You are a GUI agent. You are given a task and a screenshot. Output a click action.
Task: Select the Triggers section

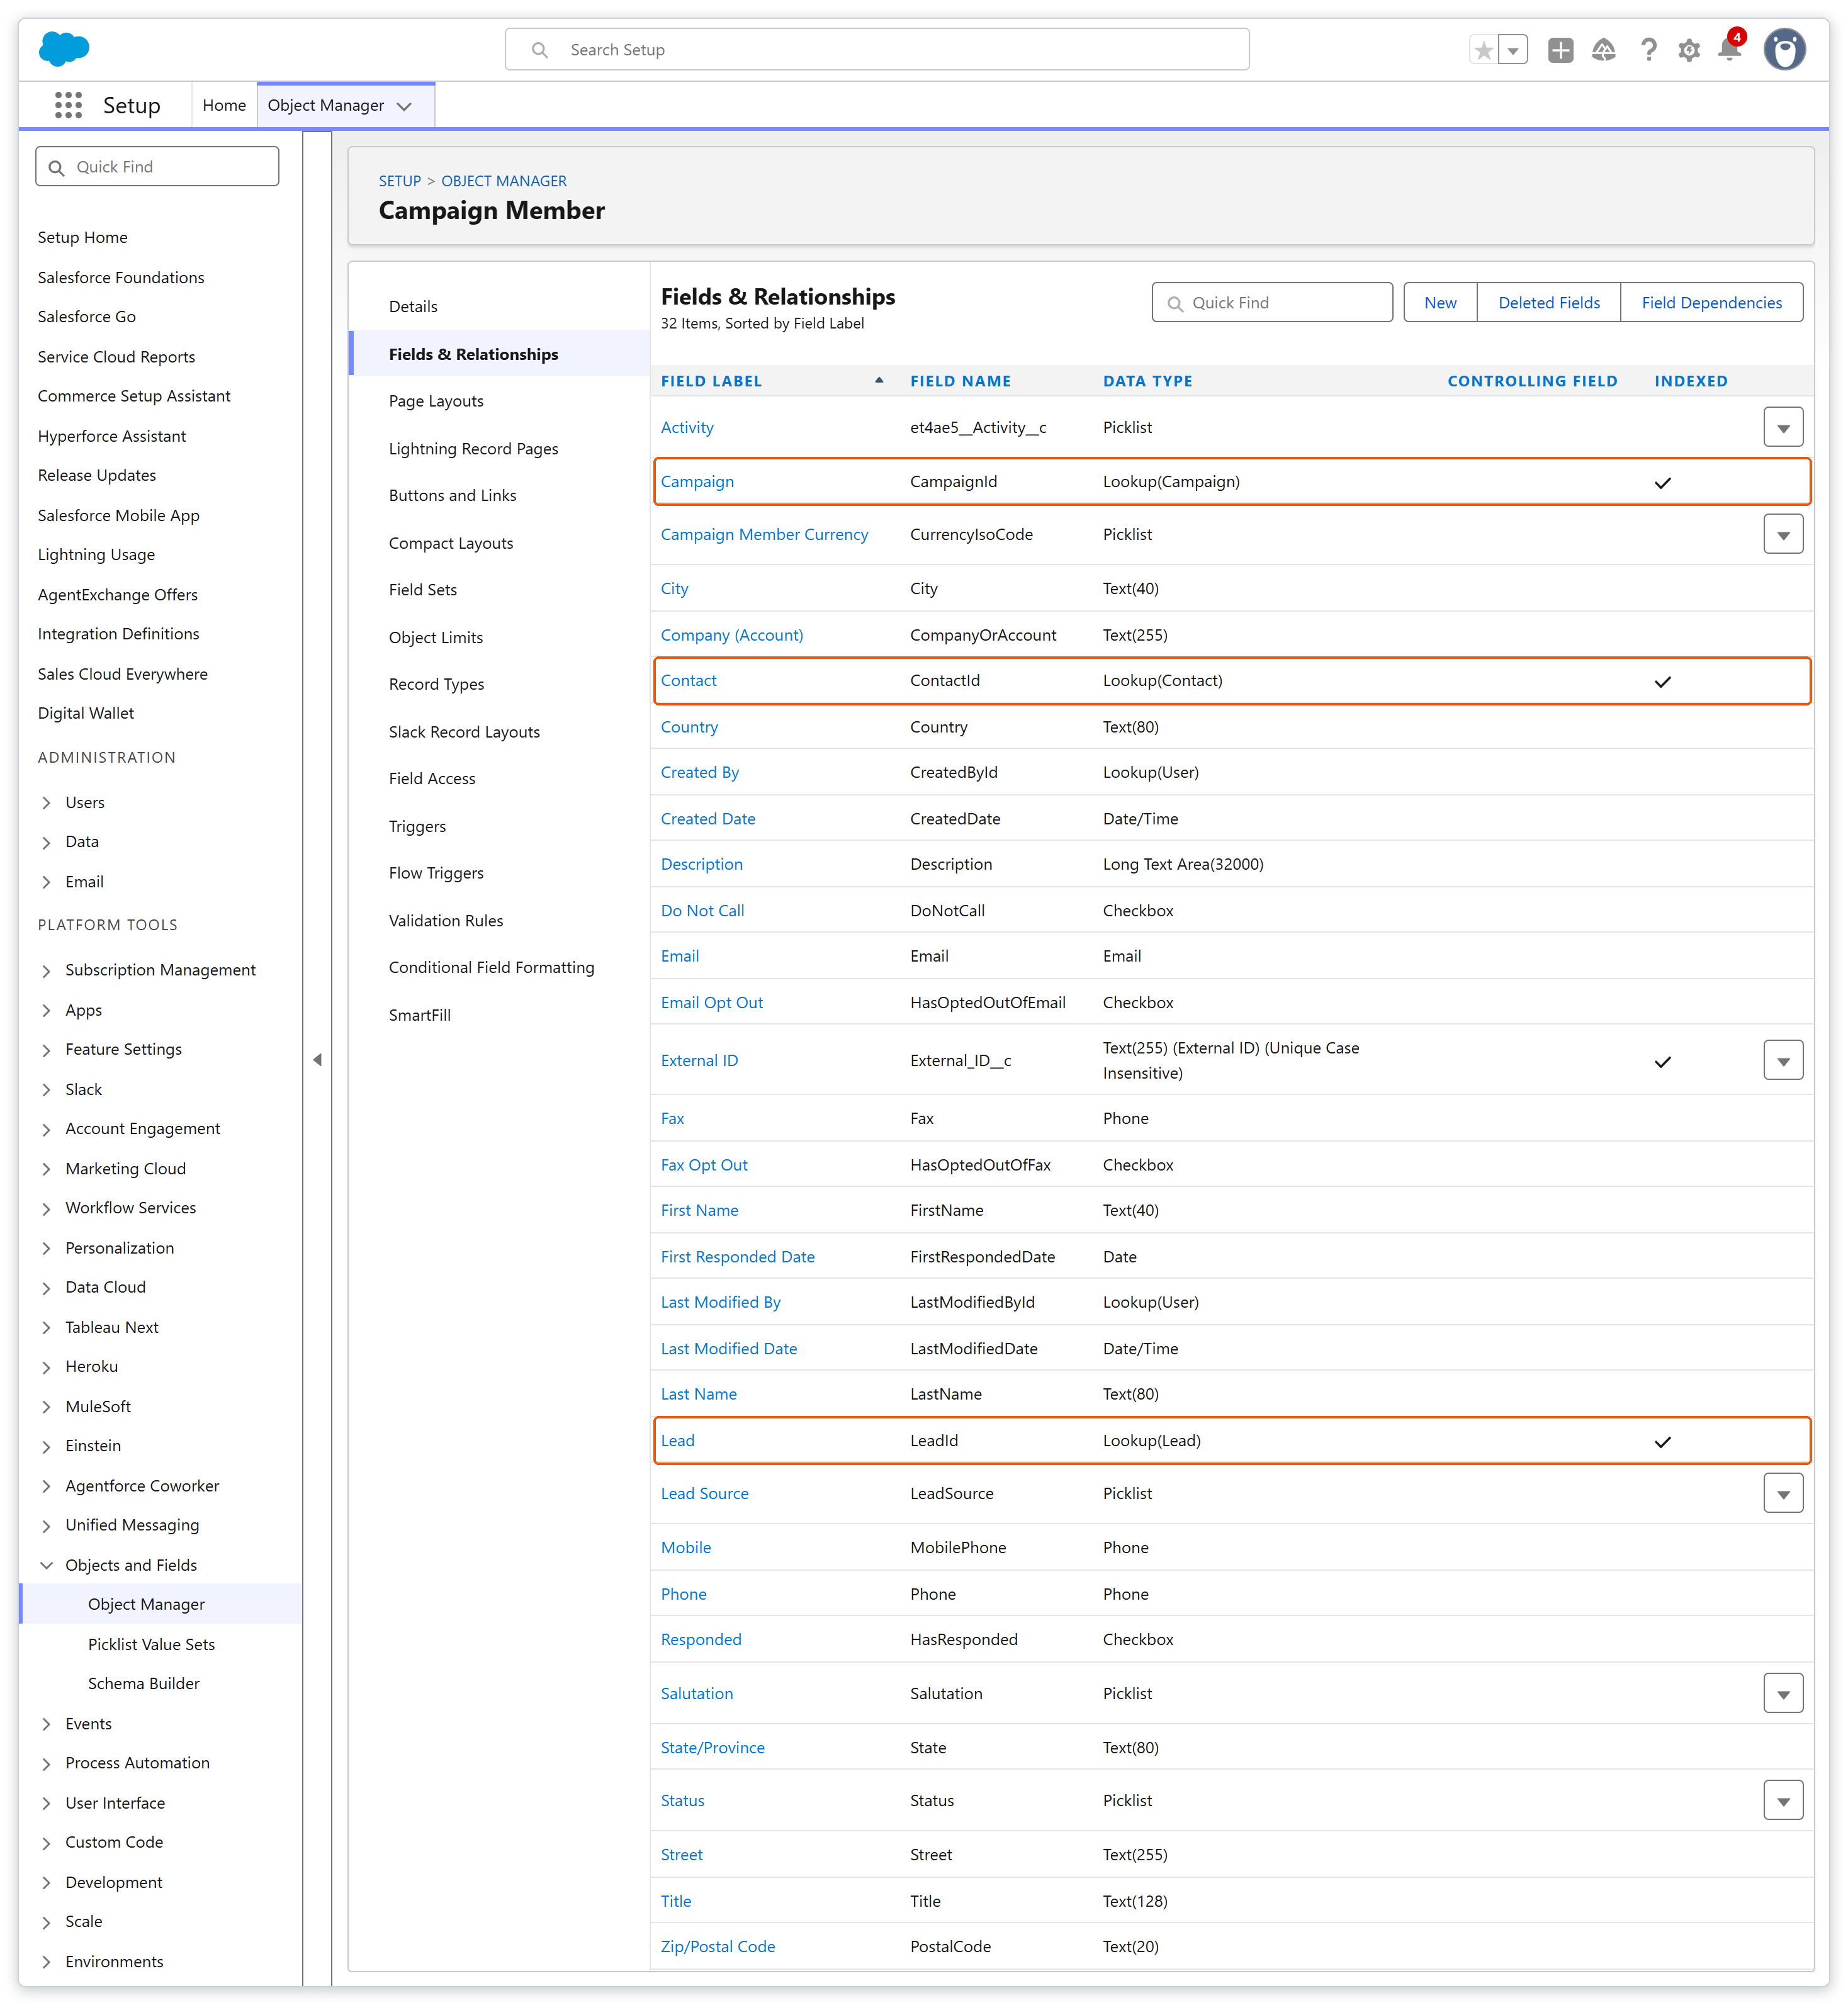click(x=417, y=826)
